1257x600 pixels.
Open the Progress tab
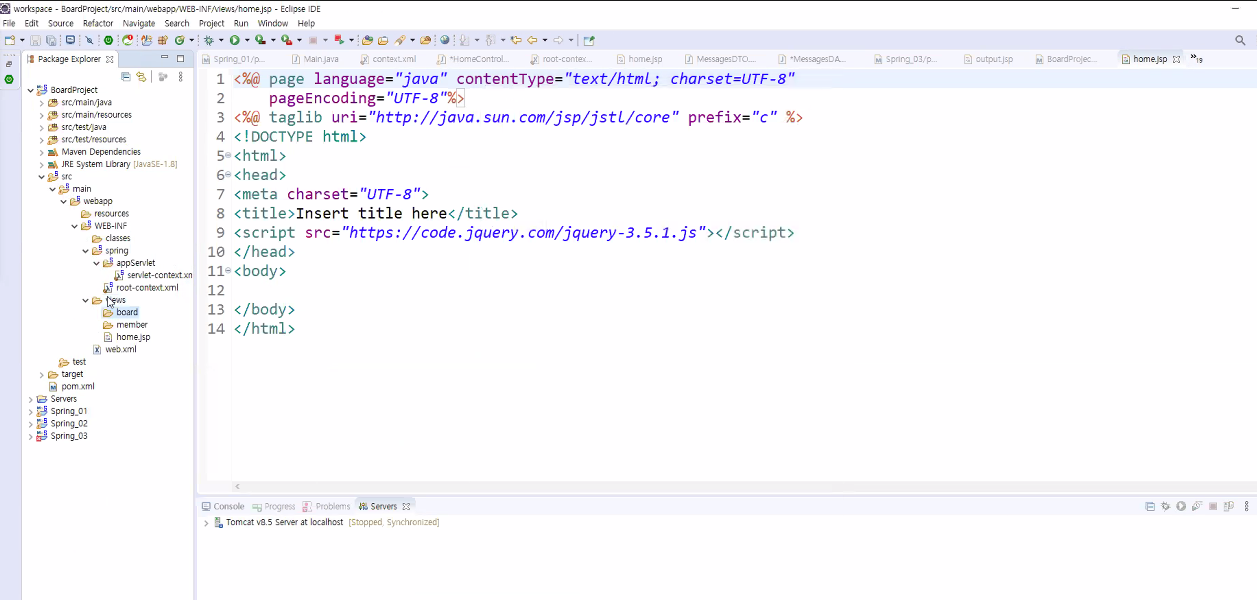[274, 507]
